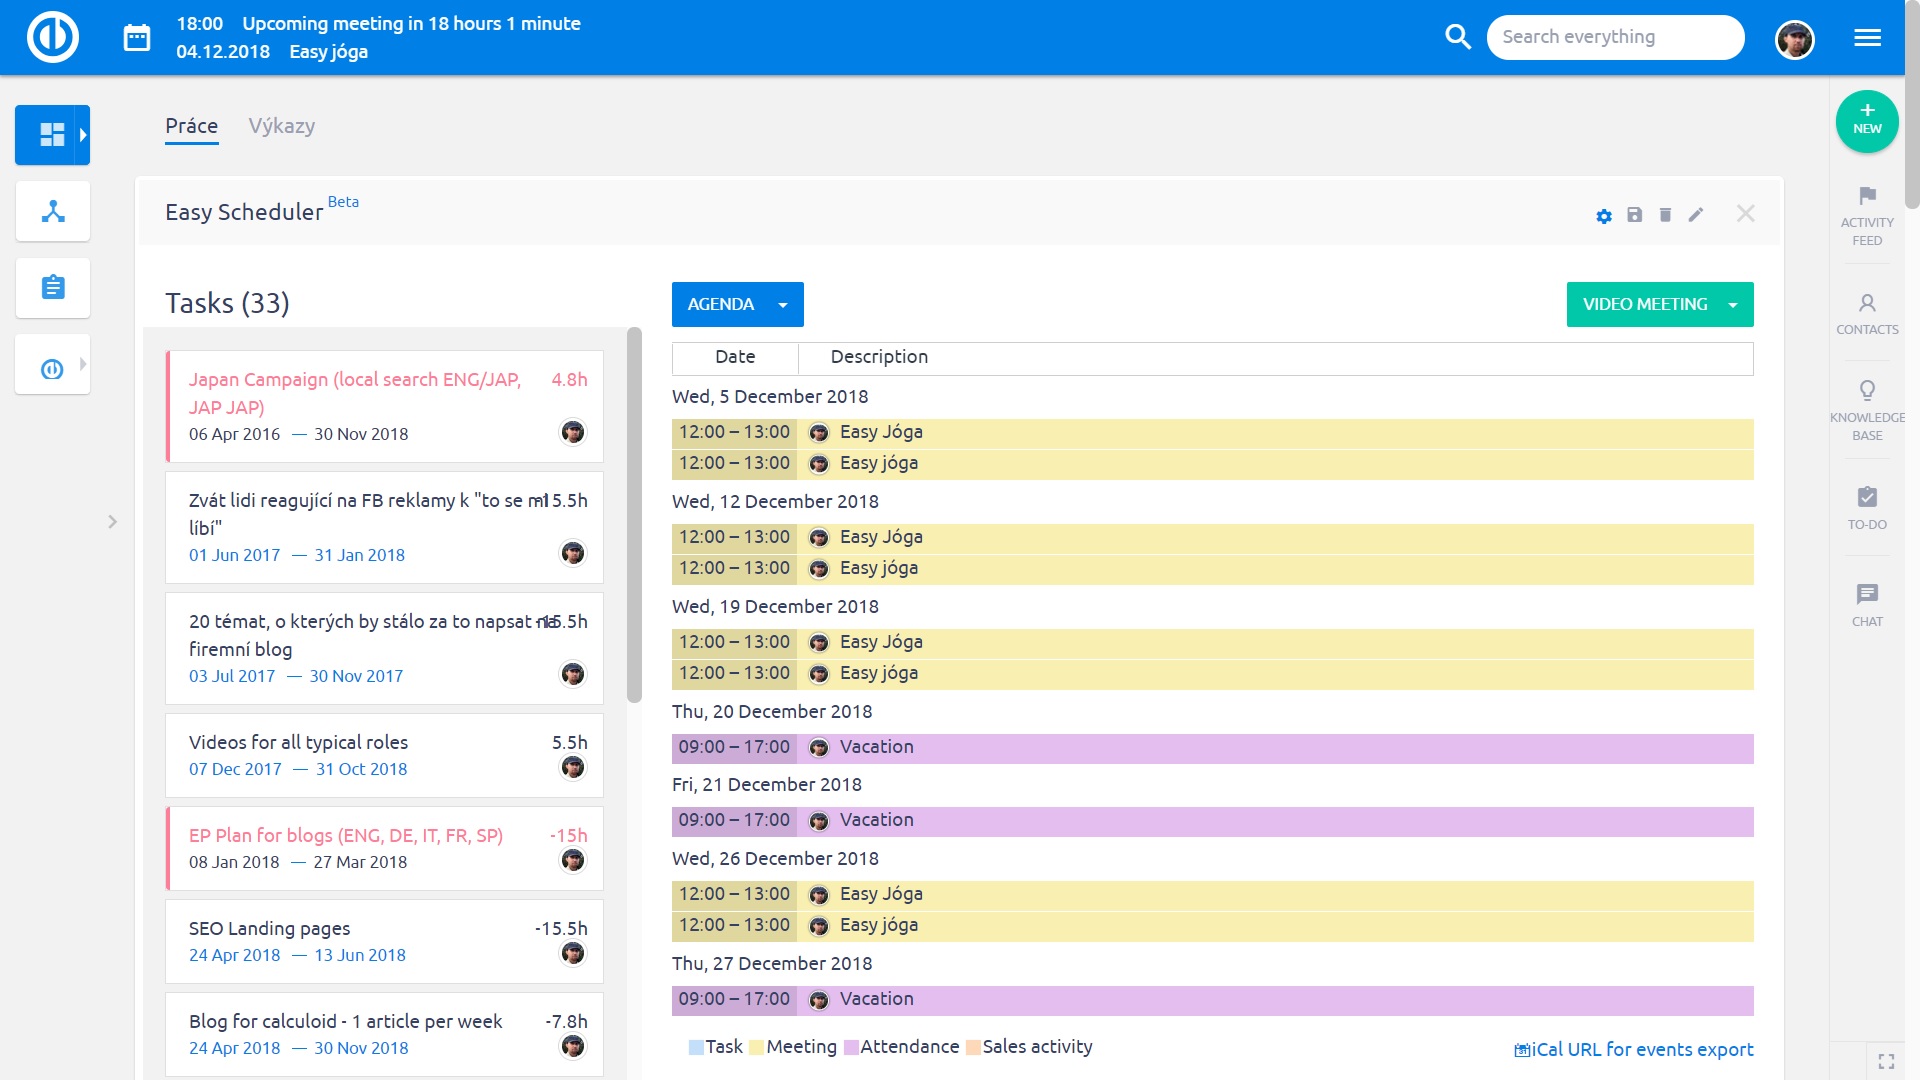1920x1080 pixels.
Task: Expand the collapsed left sidebar chevron
Action: [x=112, y=521]
